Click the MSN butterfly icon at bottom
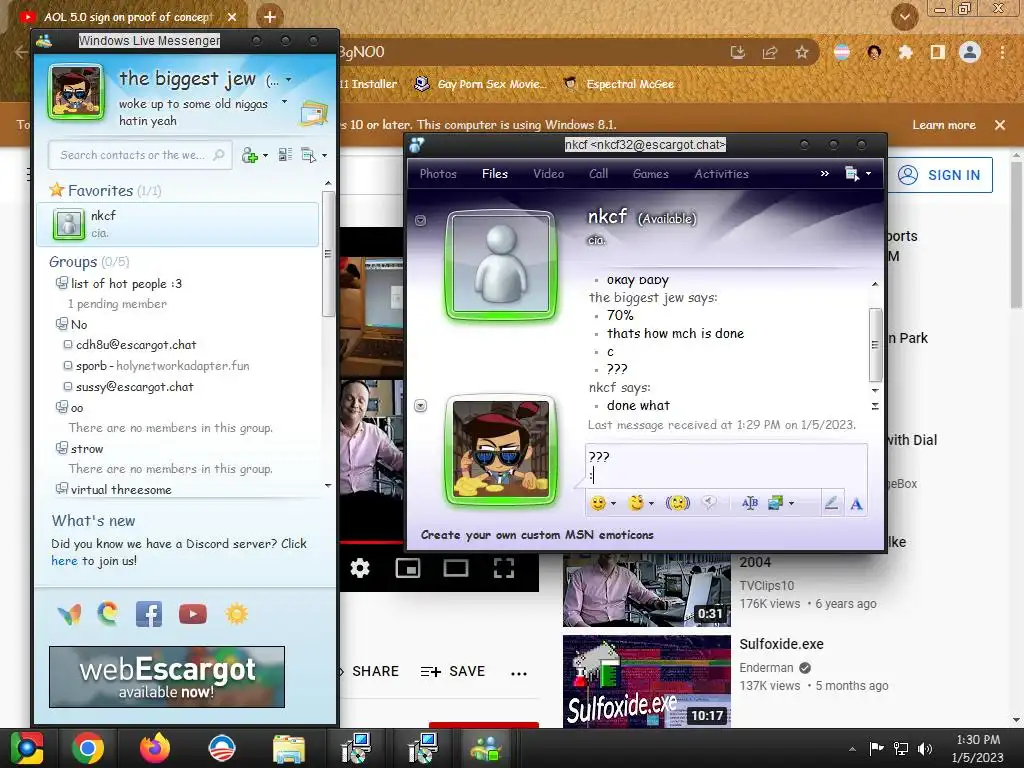The height and width of the screenshot is (768, 1024). pos(69,615)
